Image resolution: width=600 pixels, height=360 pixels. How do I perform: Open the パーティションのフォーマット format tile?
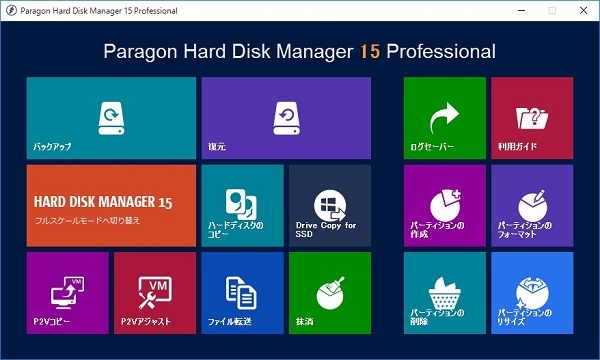[x=532, y=205]
